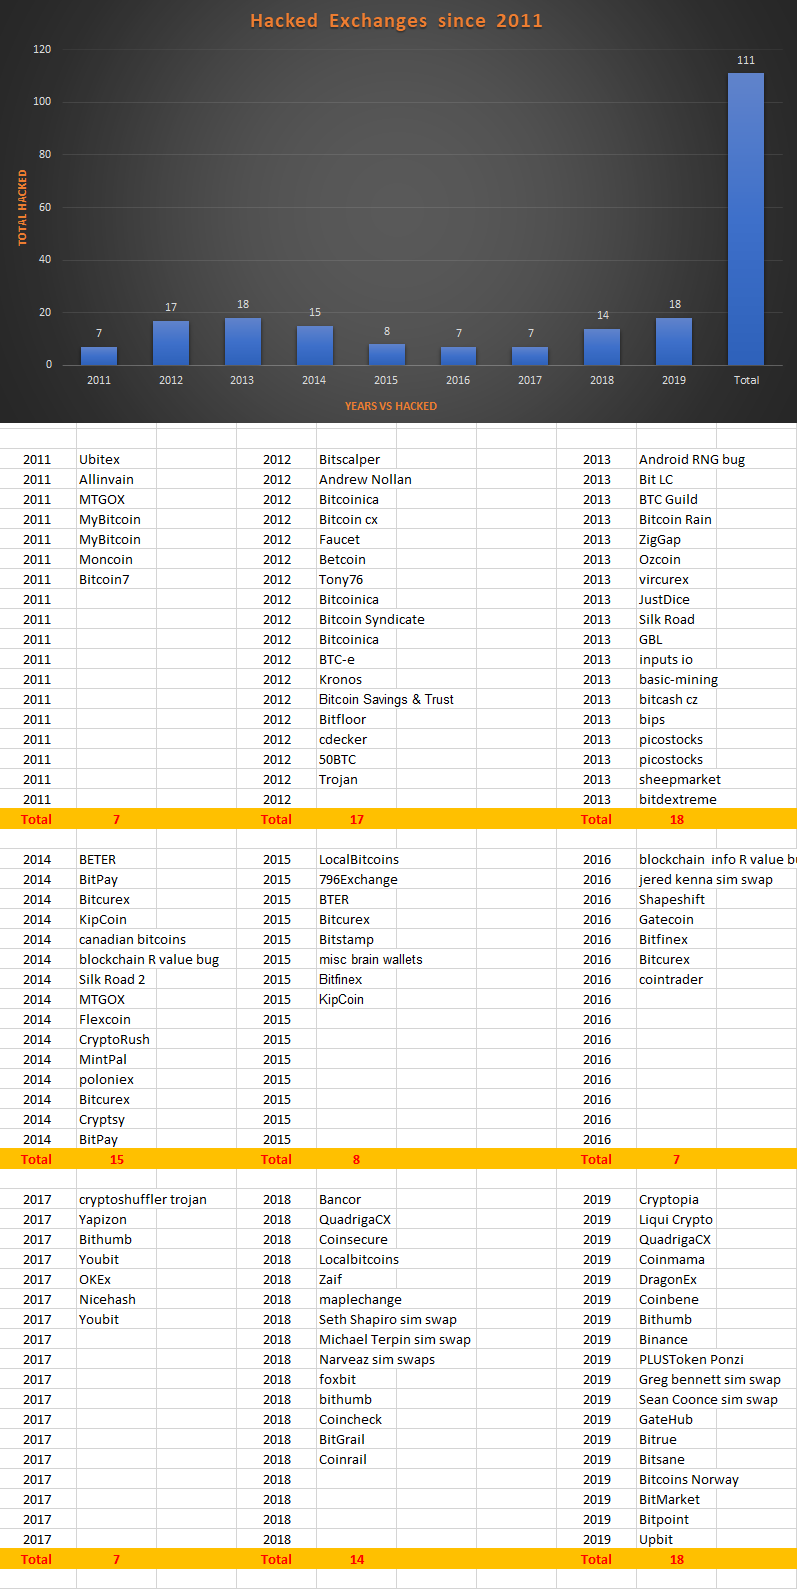Click the 2018 total value 14
This screenshot has height=1589, width=797.
click(357, 1559)
